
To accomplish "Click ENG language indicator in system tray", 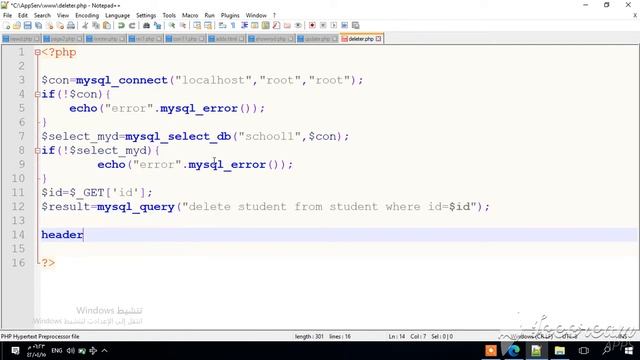I will tap(57, 351).
